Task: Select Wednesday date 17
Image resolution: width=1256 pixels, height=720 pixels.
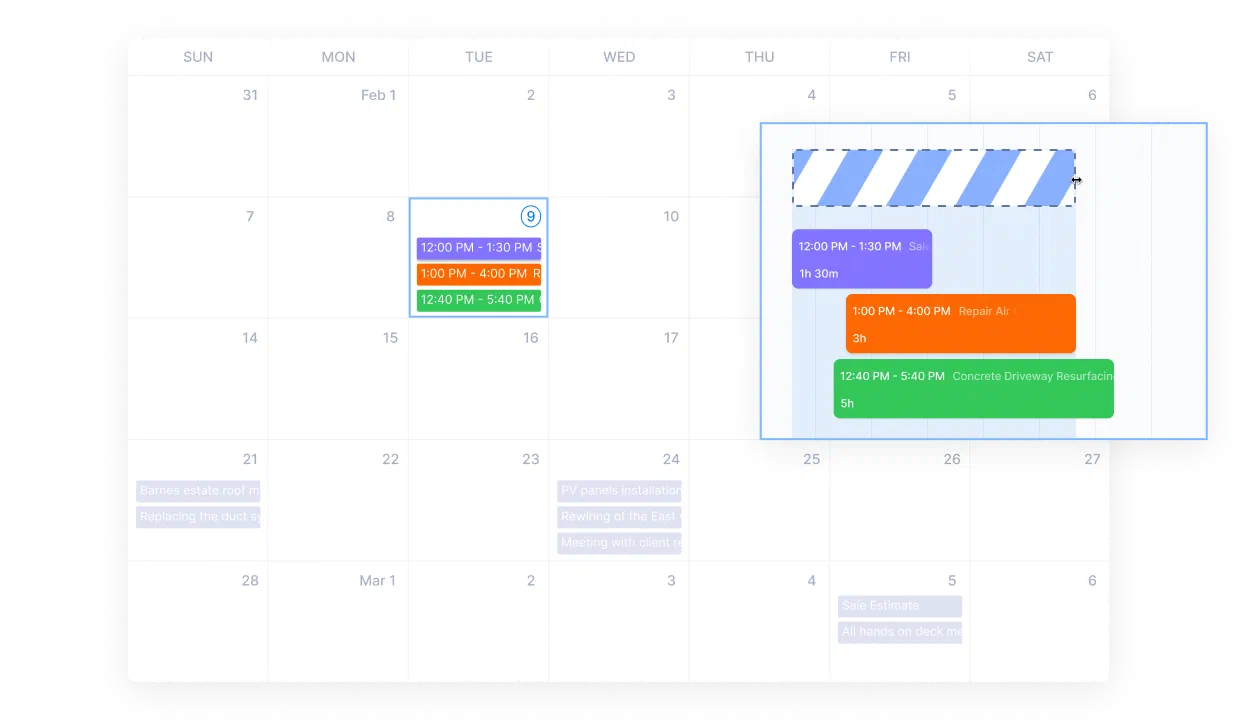Action: tap(671, 338)
